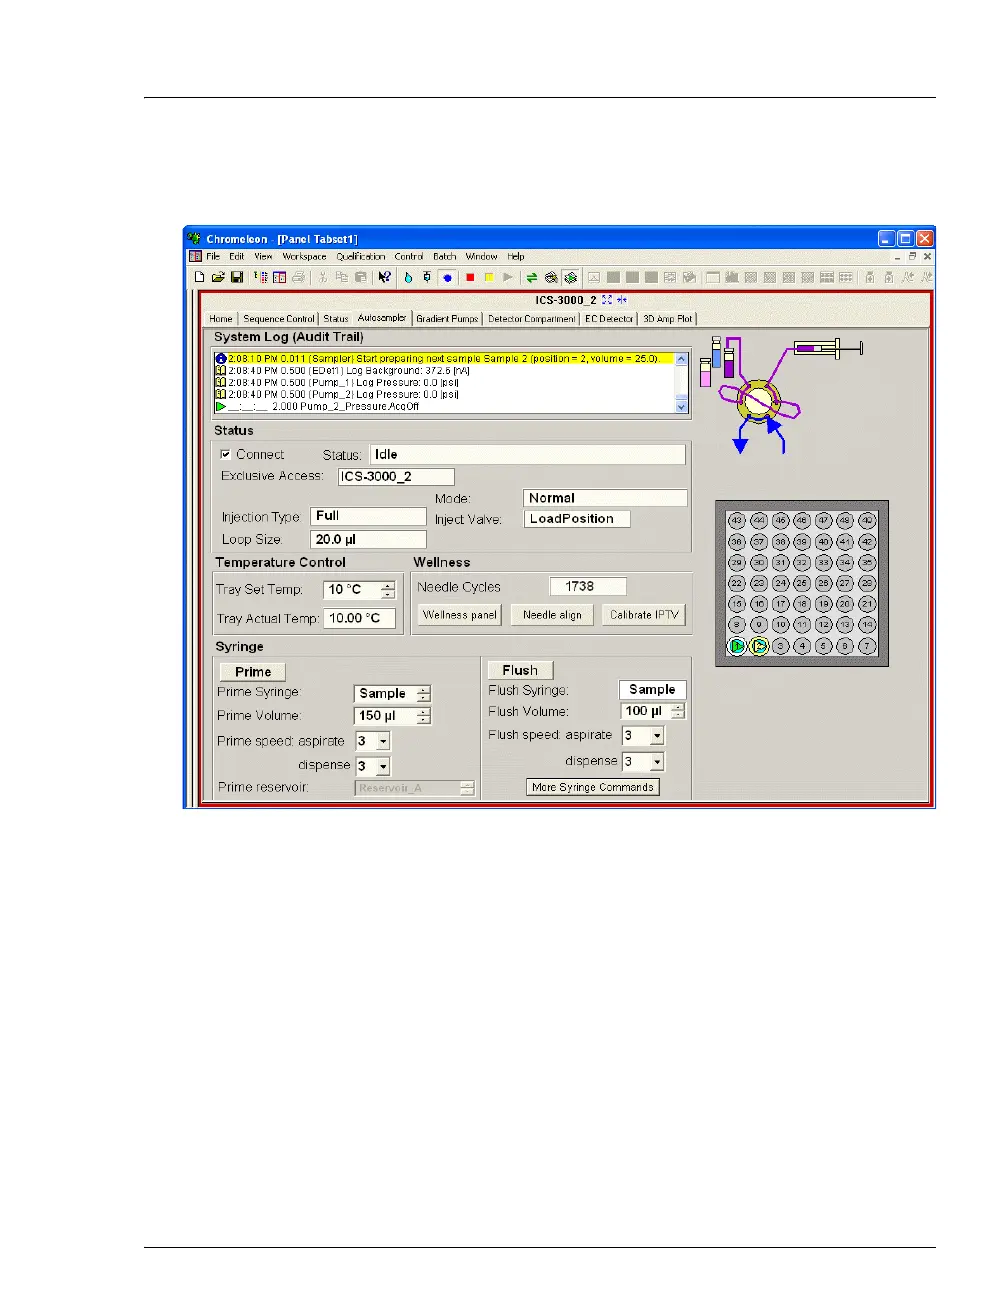
Task: Switch to the EC Detector tab
Action: click(609, 319)
